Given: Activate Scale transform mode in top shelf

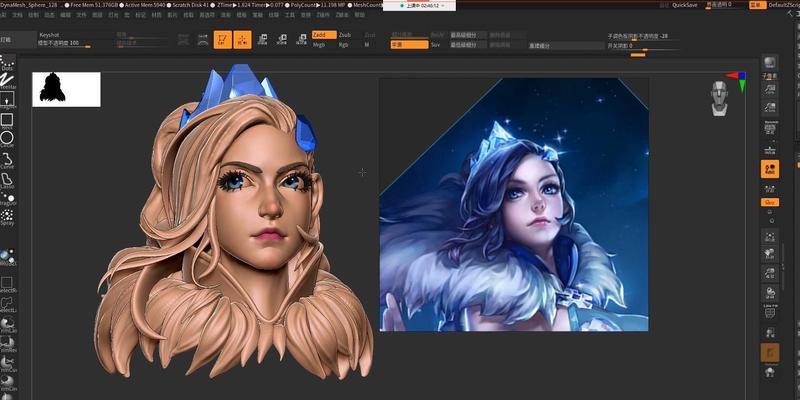Looking at the screenshot, I should 282,39.
